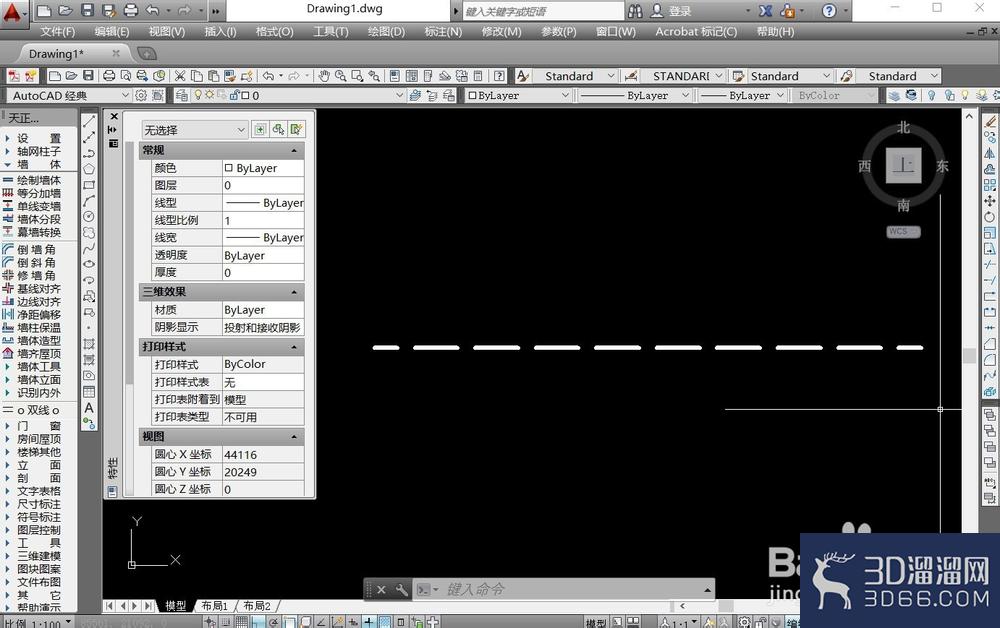Click the ViewCube top face 上
The height and width of the screenshot is (628, 1000).
coord(904,166)
